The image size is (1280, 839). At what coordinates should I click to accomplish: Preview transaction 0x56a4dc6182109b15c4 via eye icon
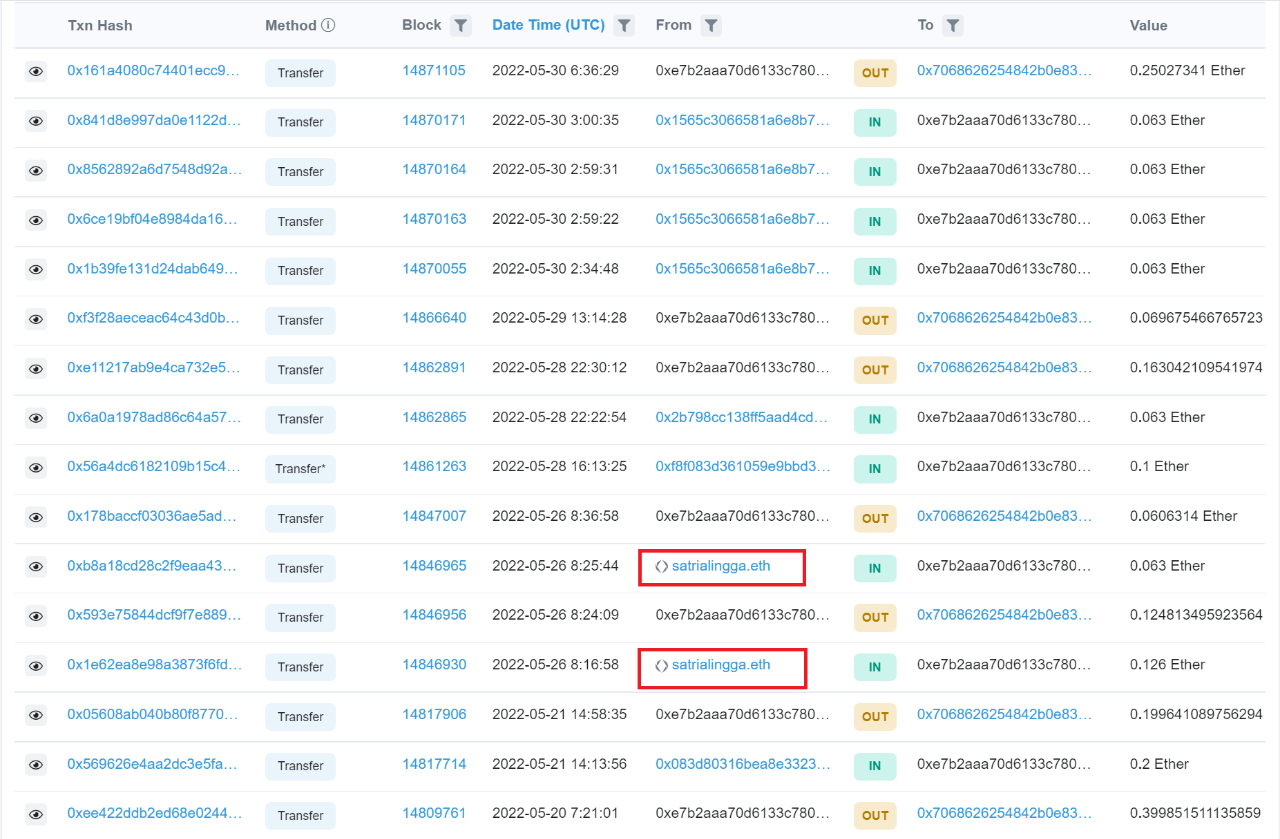pos(36,468)
